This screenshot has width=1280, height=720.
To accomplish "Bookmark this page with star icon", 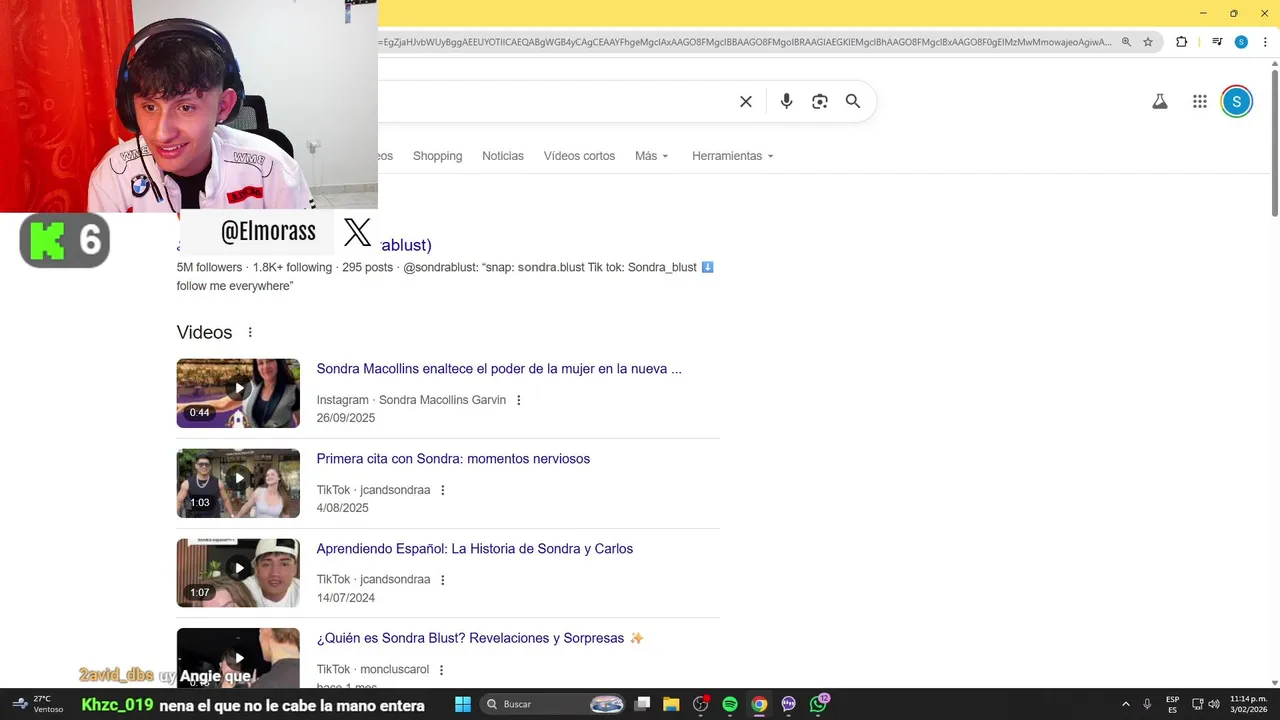I will click(1148, 42).
